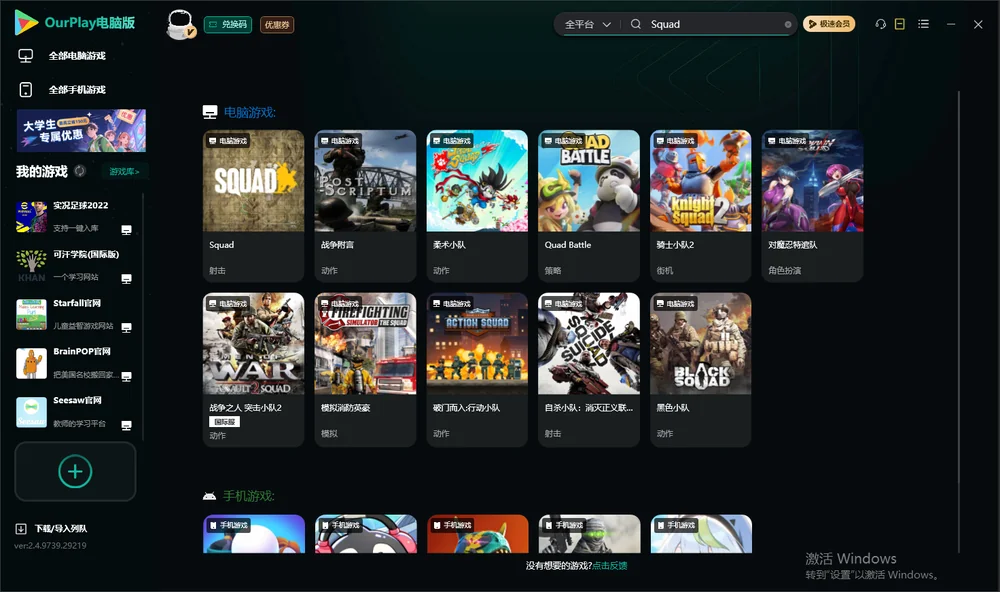Image resolution: width=1000 pixels, height=592 pixels.
Task: Click the PC icon beside 可汗学院(国际版)
Action: tap(126, 279)
